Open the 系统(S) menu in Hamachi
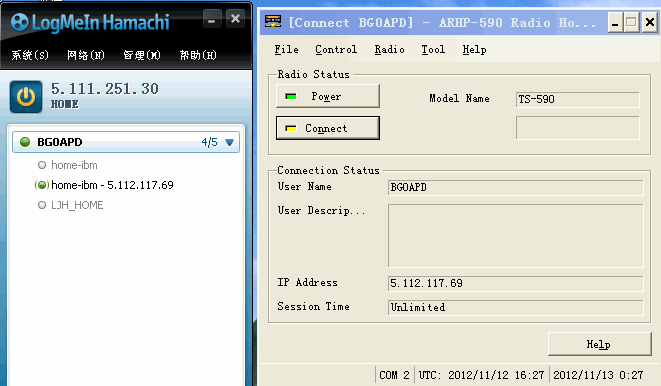The height and width of the screenshot is (386, 661). tap(30, 55)
